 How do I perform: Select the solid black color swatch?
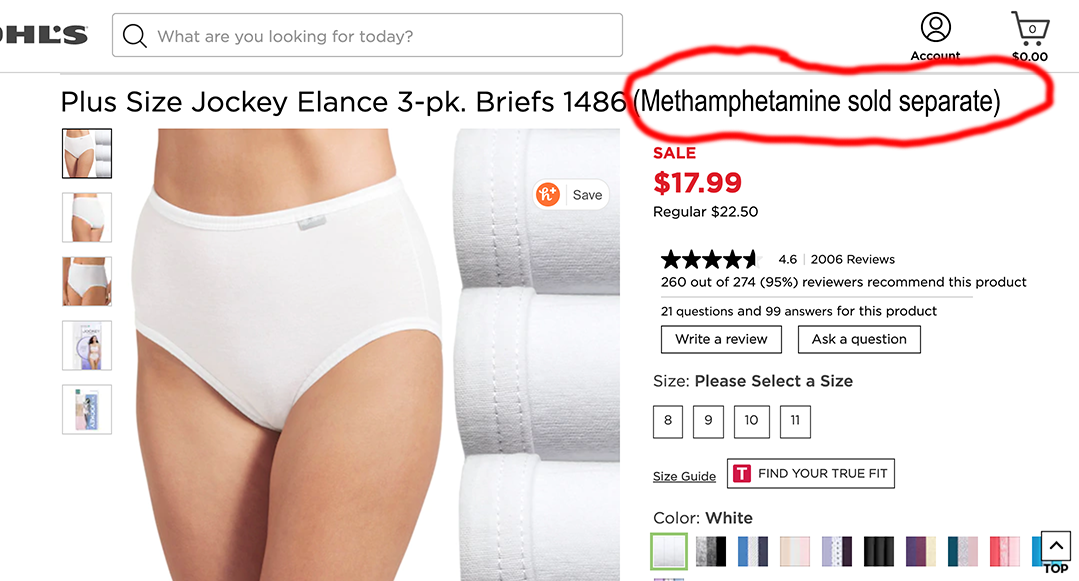pos(879,551)
